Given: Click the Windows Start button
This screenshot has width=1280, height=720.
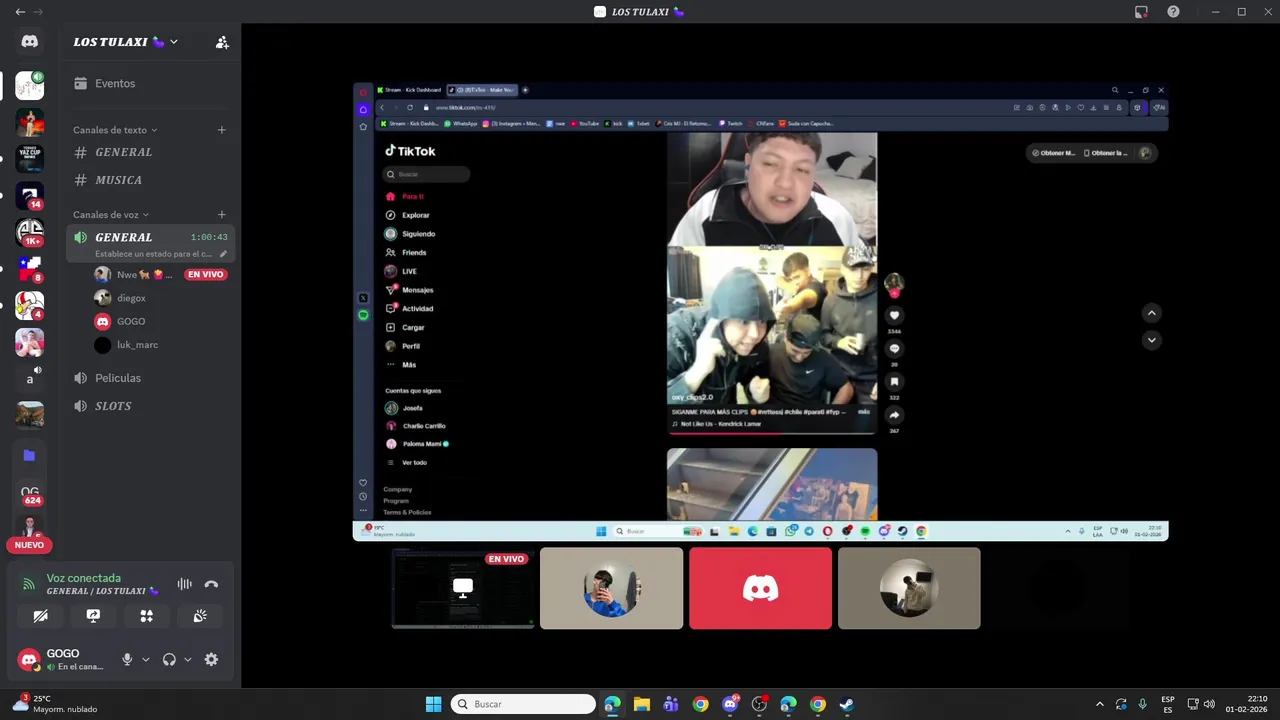Looking at the screenshot, I should pos(433,704).
